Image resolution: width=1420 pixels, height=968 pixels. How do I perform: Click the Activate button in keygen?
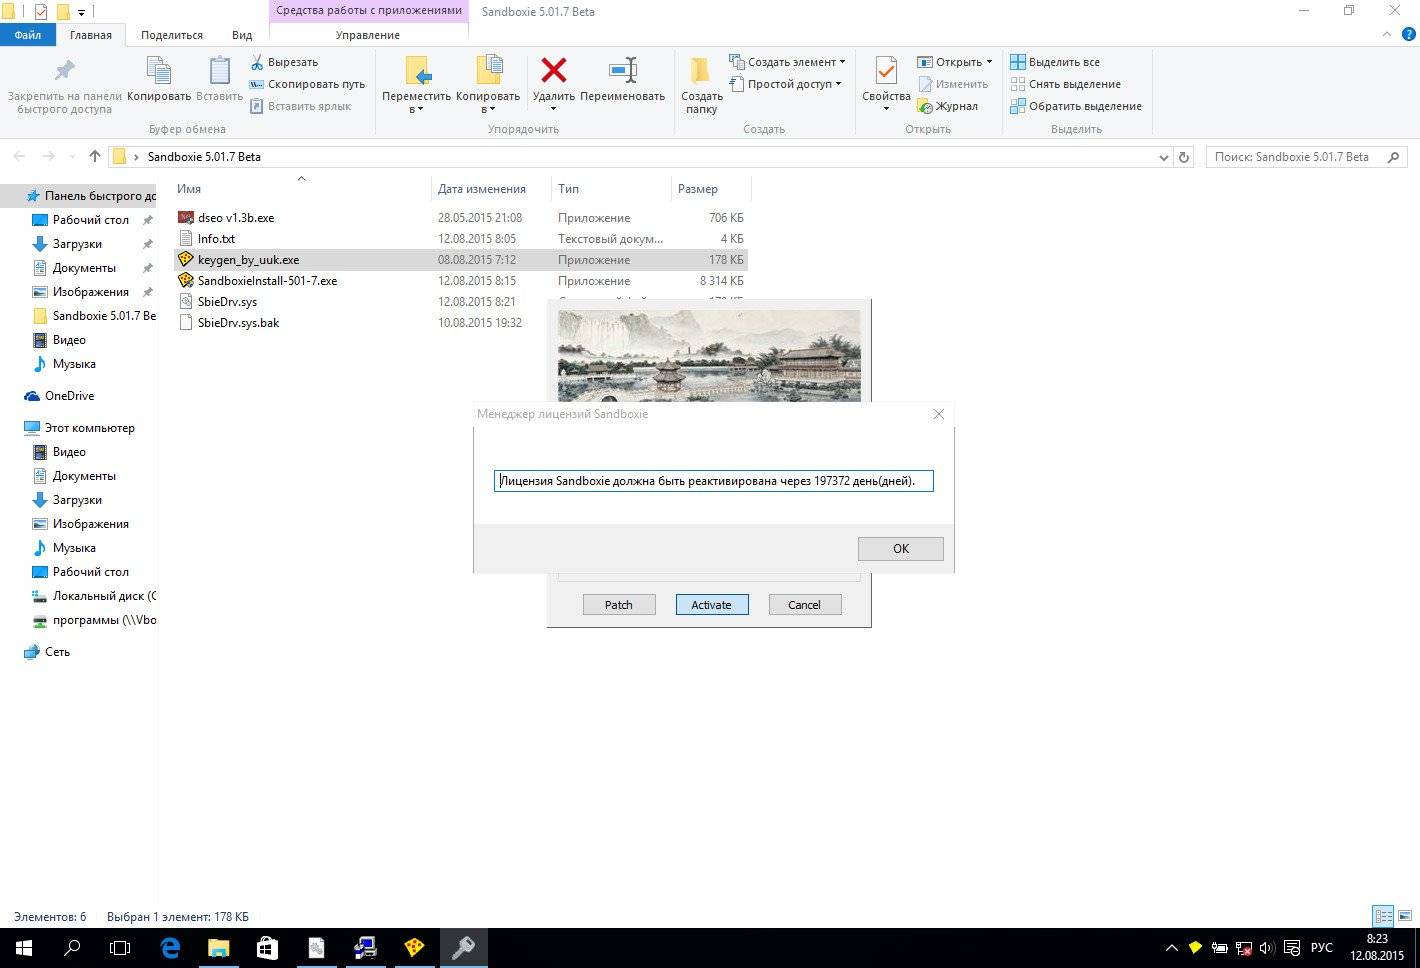click(x=711, y=605)
